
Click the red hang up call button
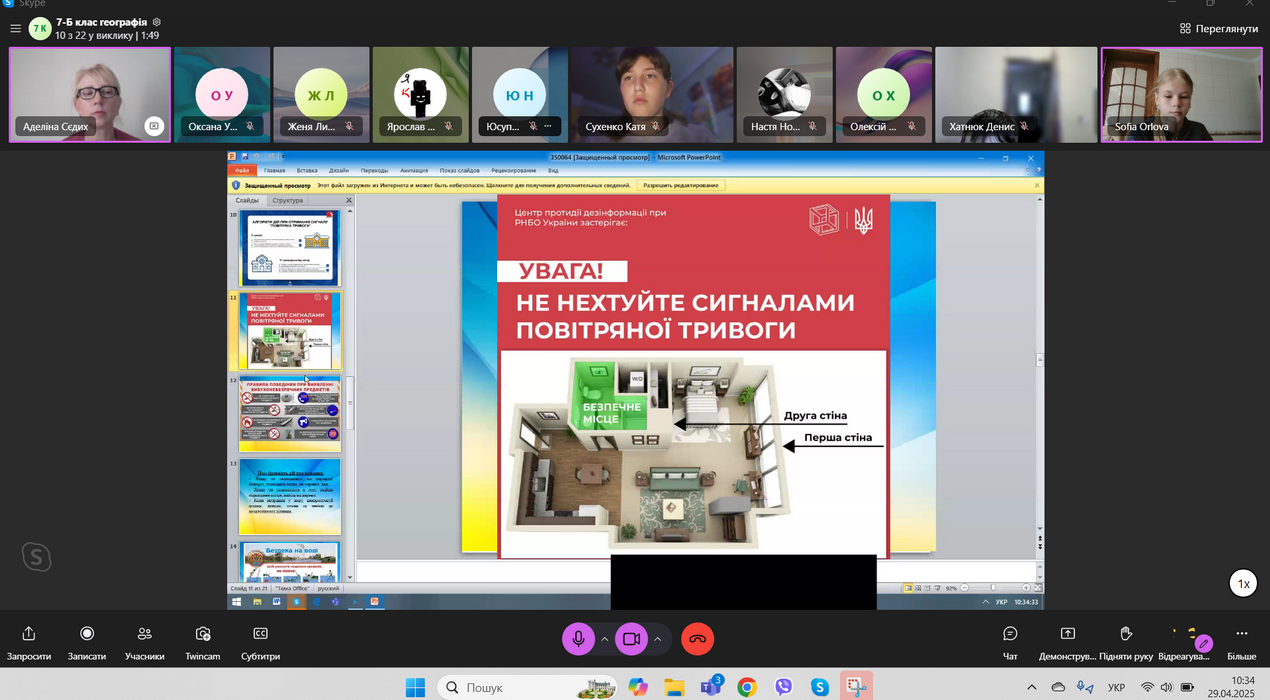tap(697, 639)
